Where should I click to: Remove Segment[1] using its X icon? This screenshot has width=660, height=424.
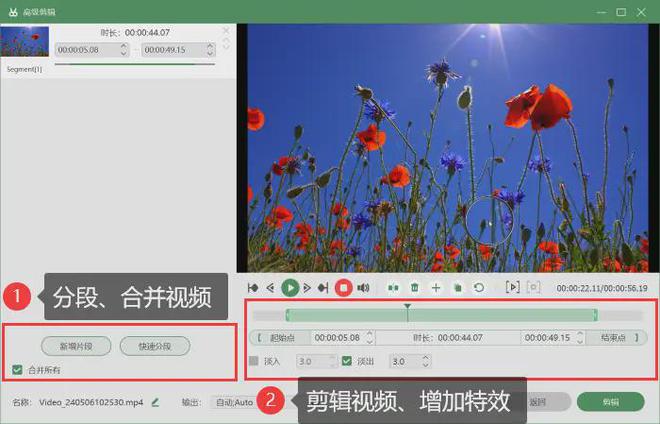point(226,30)
